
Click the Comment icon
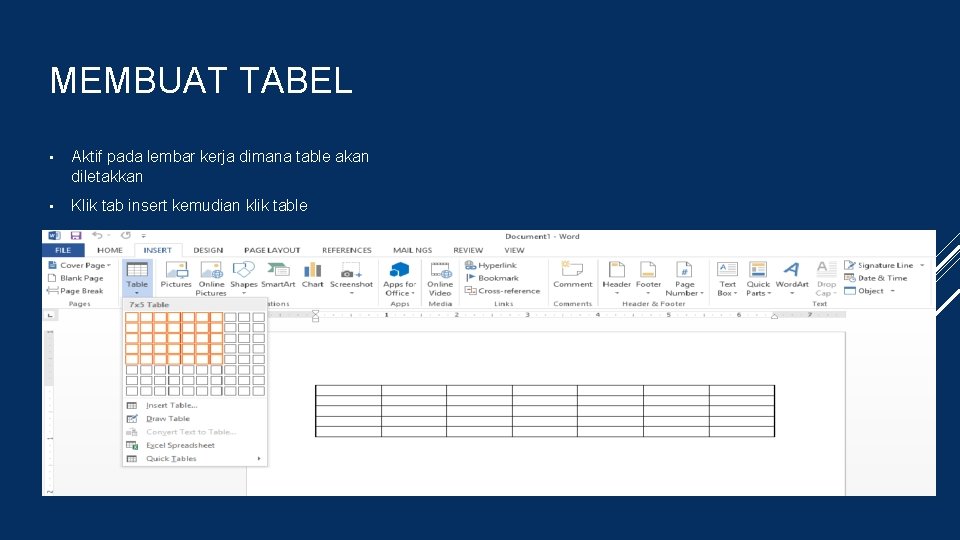[x=572, y=275]
